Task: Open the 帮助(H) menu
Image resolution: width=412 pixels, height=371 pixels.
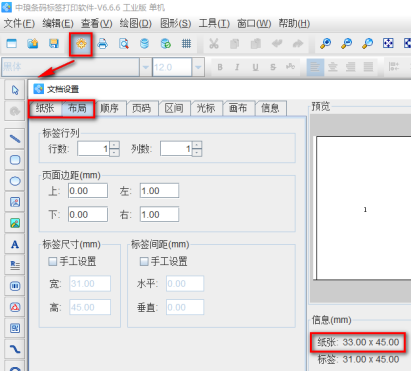Action: tap(294, 23)
